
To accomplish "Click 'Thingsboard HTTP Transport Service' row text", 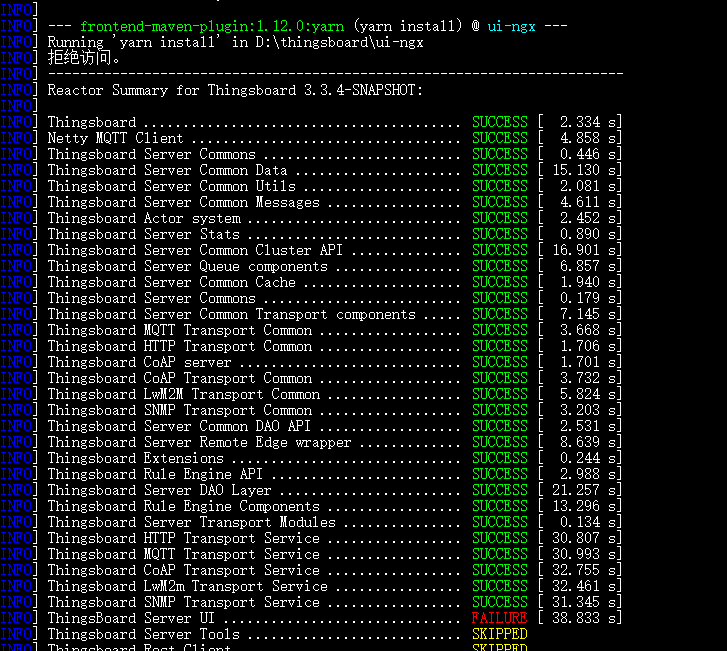I will point(184,538).
